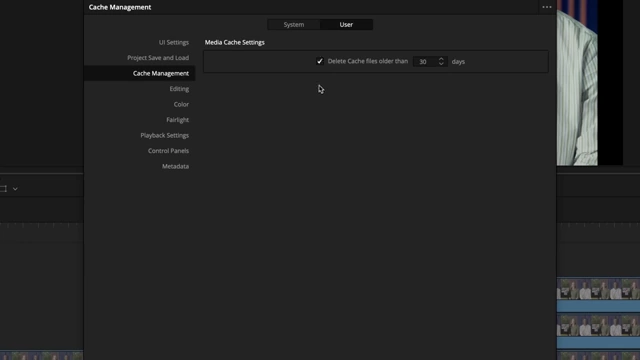Open the Editing preferences
640x360 pixels.
[x=179, y=89]
